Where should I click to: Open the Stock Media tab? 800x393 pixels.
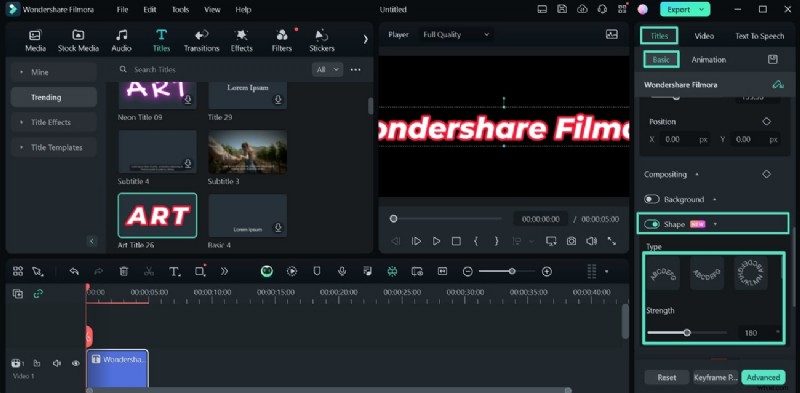[78, 41]
